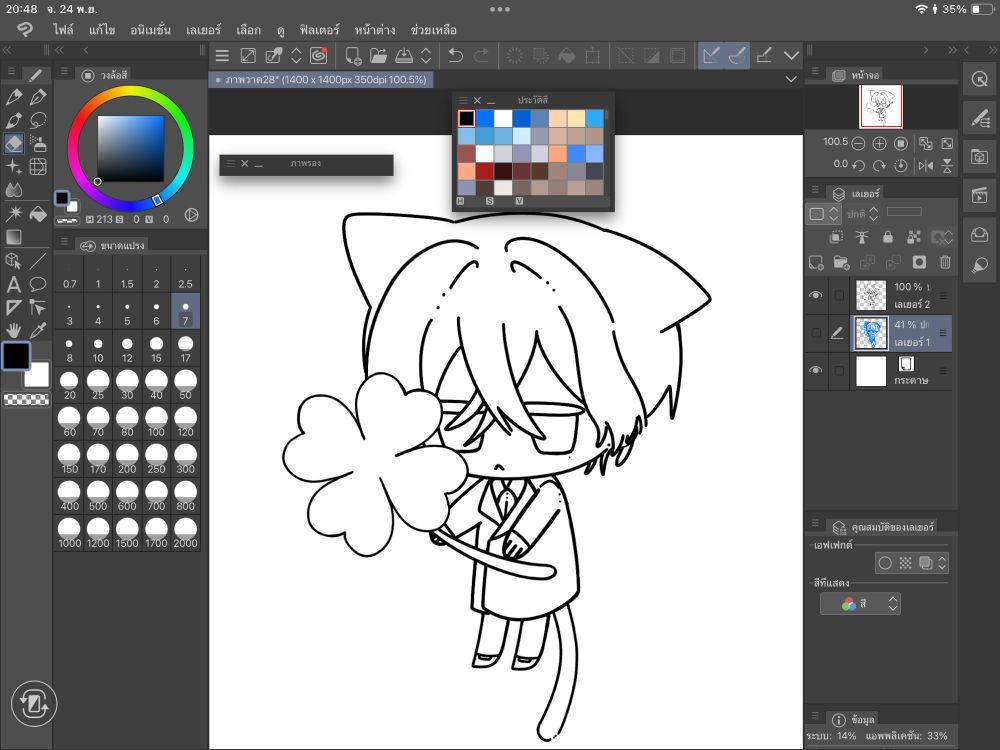Select the Decoration sparkle tool
Image resolution: width=1000 pixels, height=750 pixels.
(x=13, y=166)
